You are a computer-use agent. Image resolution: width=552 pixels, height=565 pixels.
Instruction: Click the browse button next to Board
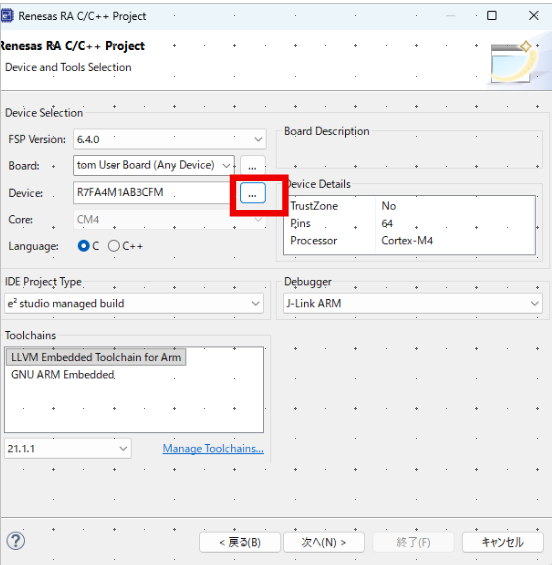click(x=253, y=166)
